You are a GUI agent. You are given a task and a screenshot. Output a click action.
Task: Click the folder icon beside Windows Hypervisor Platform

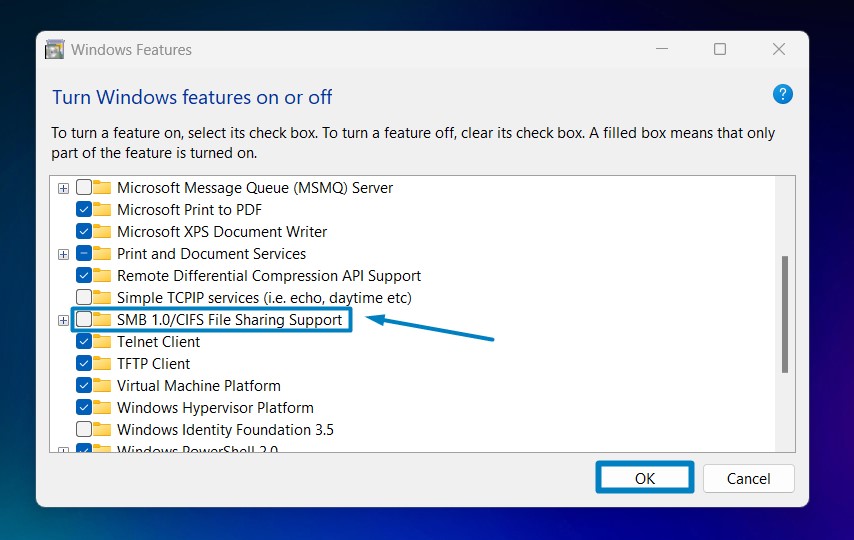pyautogui.click(x=102, y=407)
